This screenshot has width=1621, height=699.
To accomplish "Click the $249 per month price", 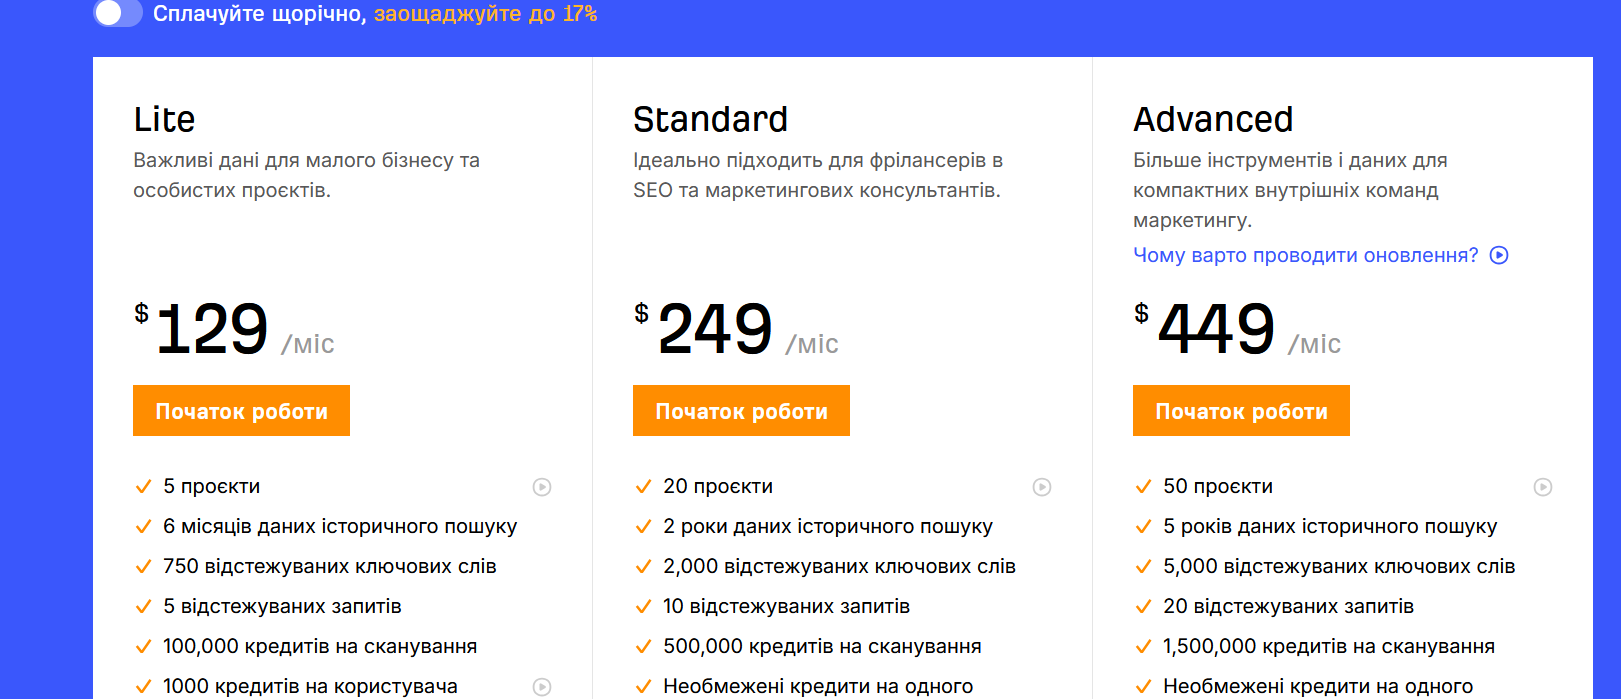I will coord(715,329).
